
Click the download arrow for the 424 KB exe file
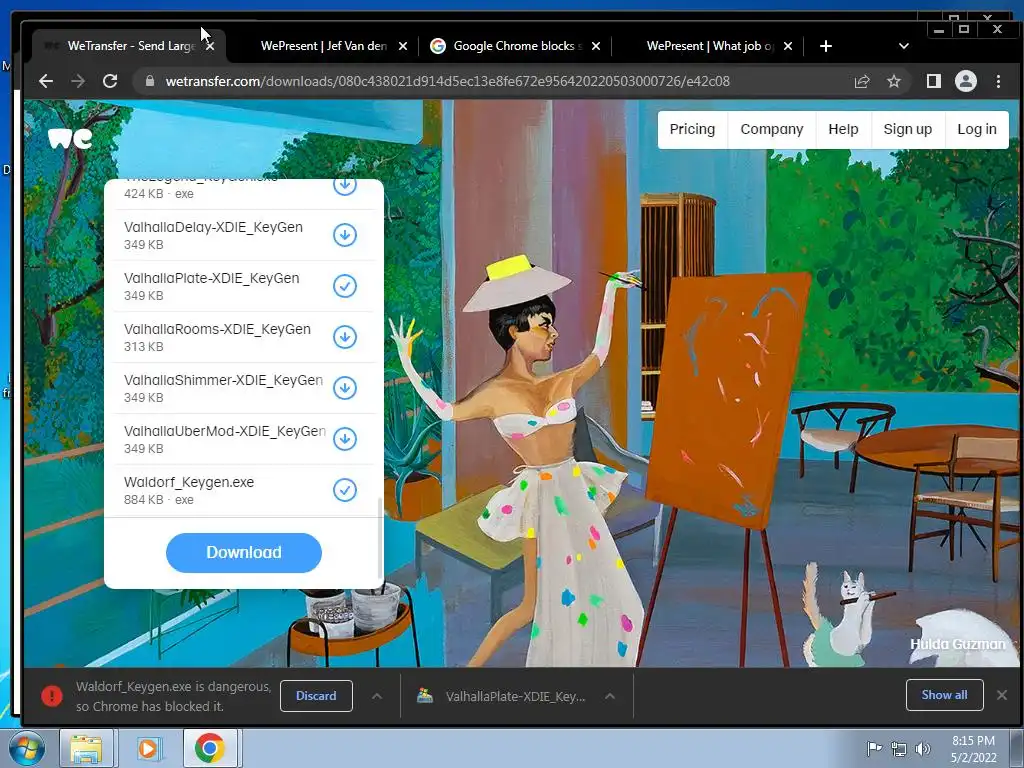(345, 185)
